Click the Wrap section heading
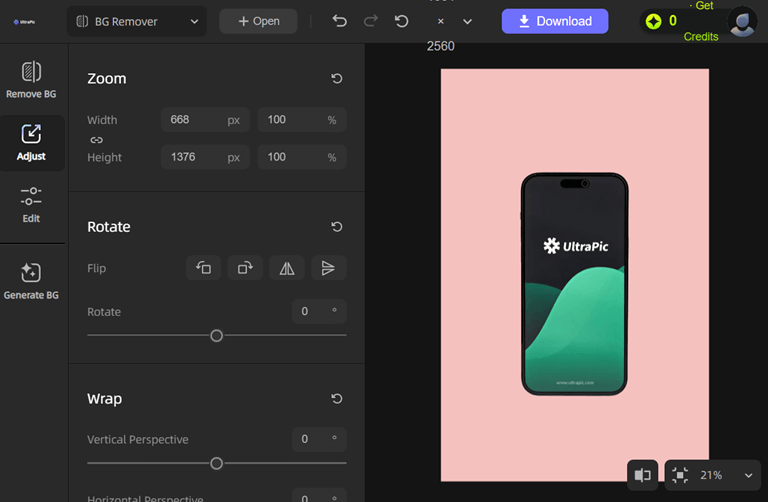This screenshot has height=502, width=768. [x=104, y=399]
